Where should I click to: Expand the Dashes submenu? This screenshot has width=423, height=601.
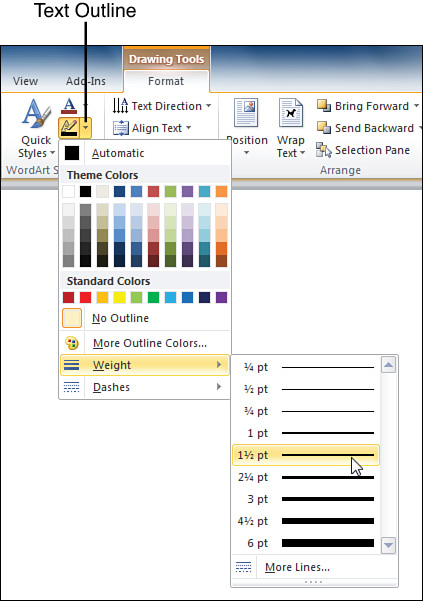[x=145, y=387]
